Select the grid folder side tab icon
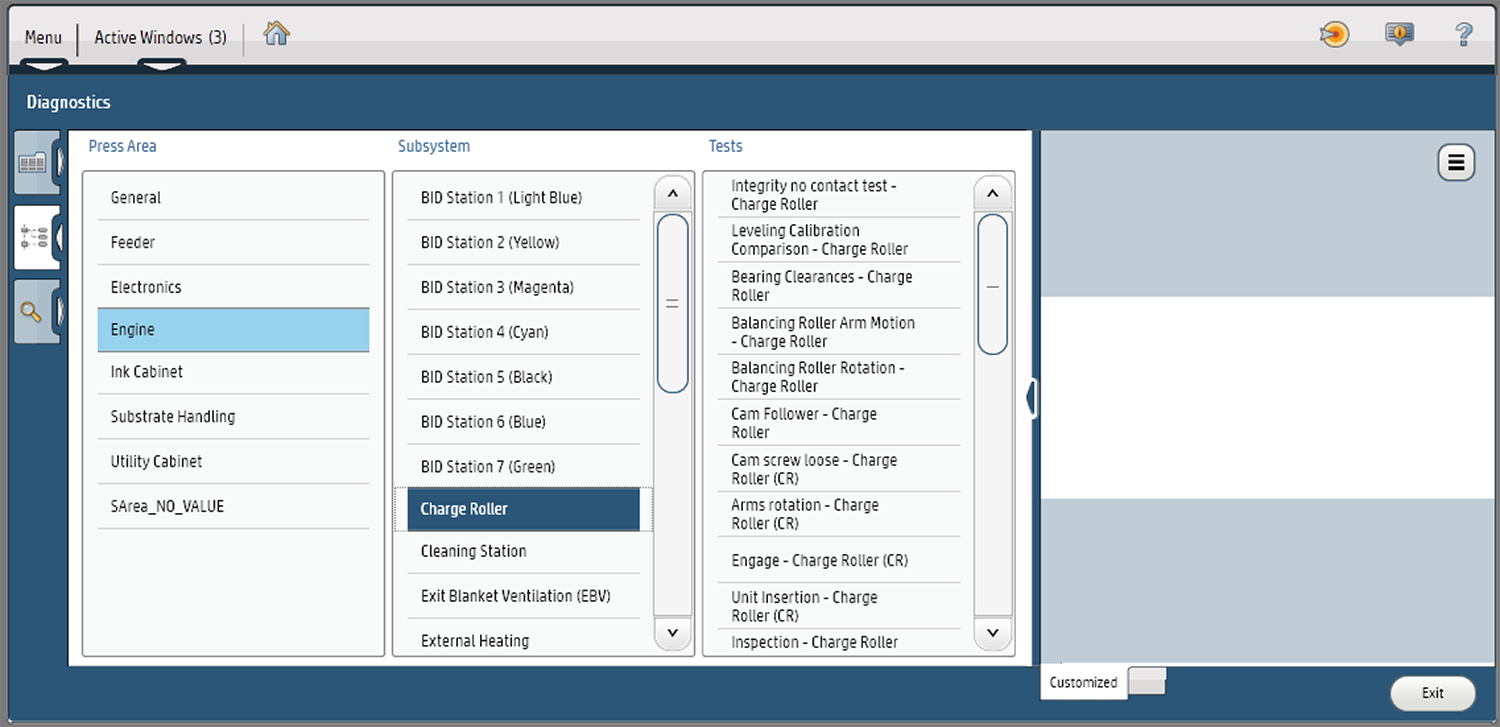Screen dimensions: 1500x727 point(34,163)
